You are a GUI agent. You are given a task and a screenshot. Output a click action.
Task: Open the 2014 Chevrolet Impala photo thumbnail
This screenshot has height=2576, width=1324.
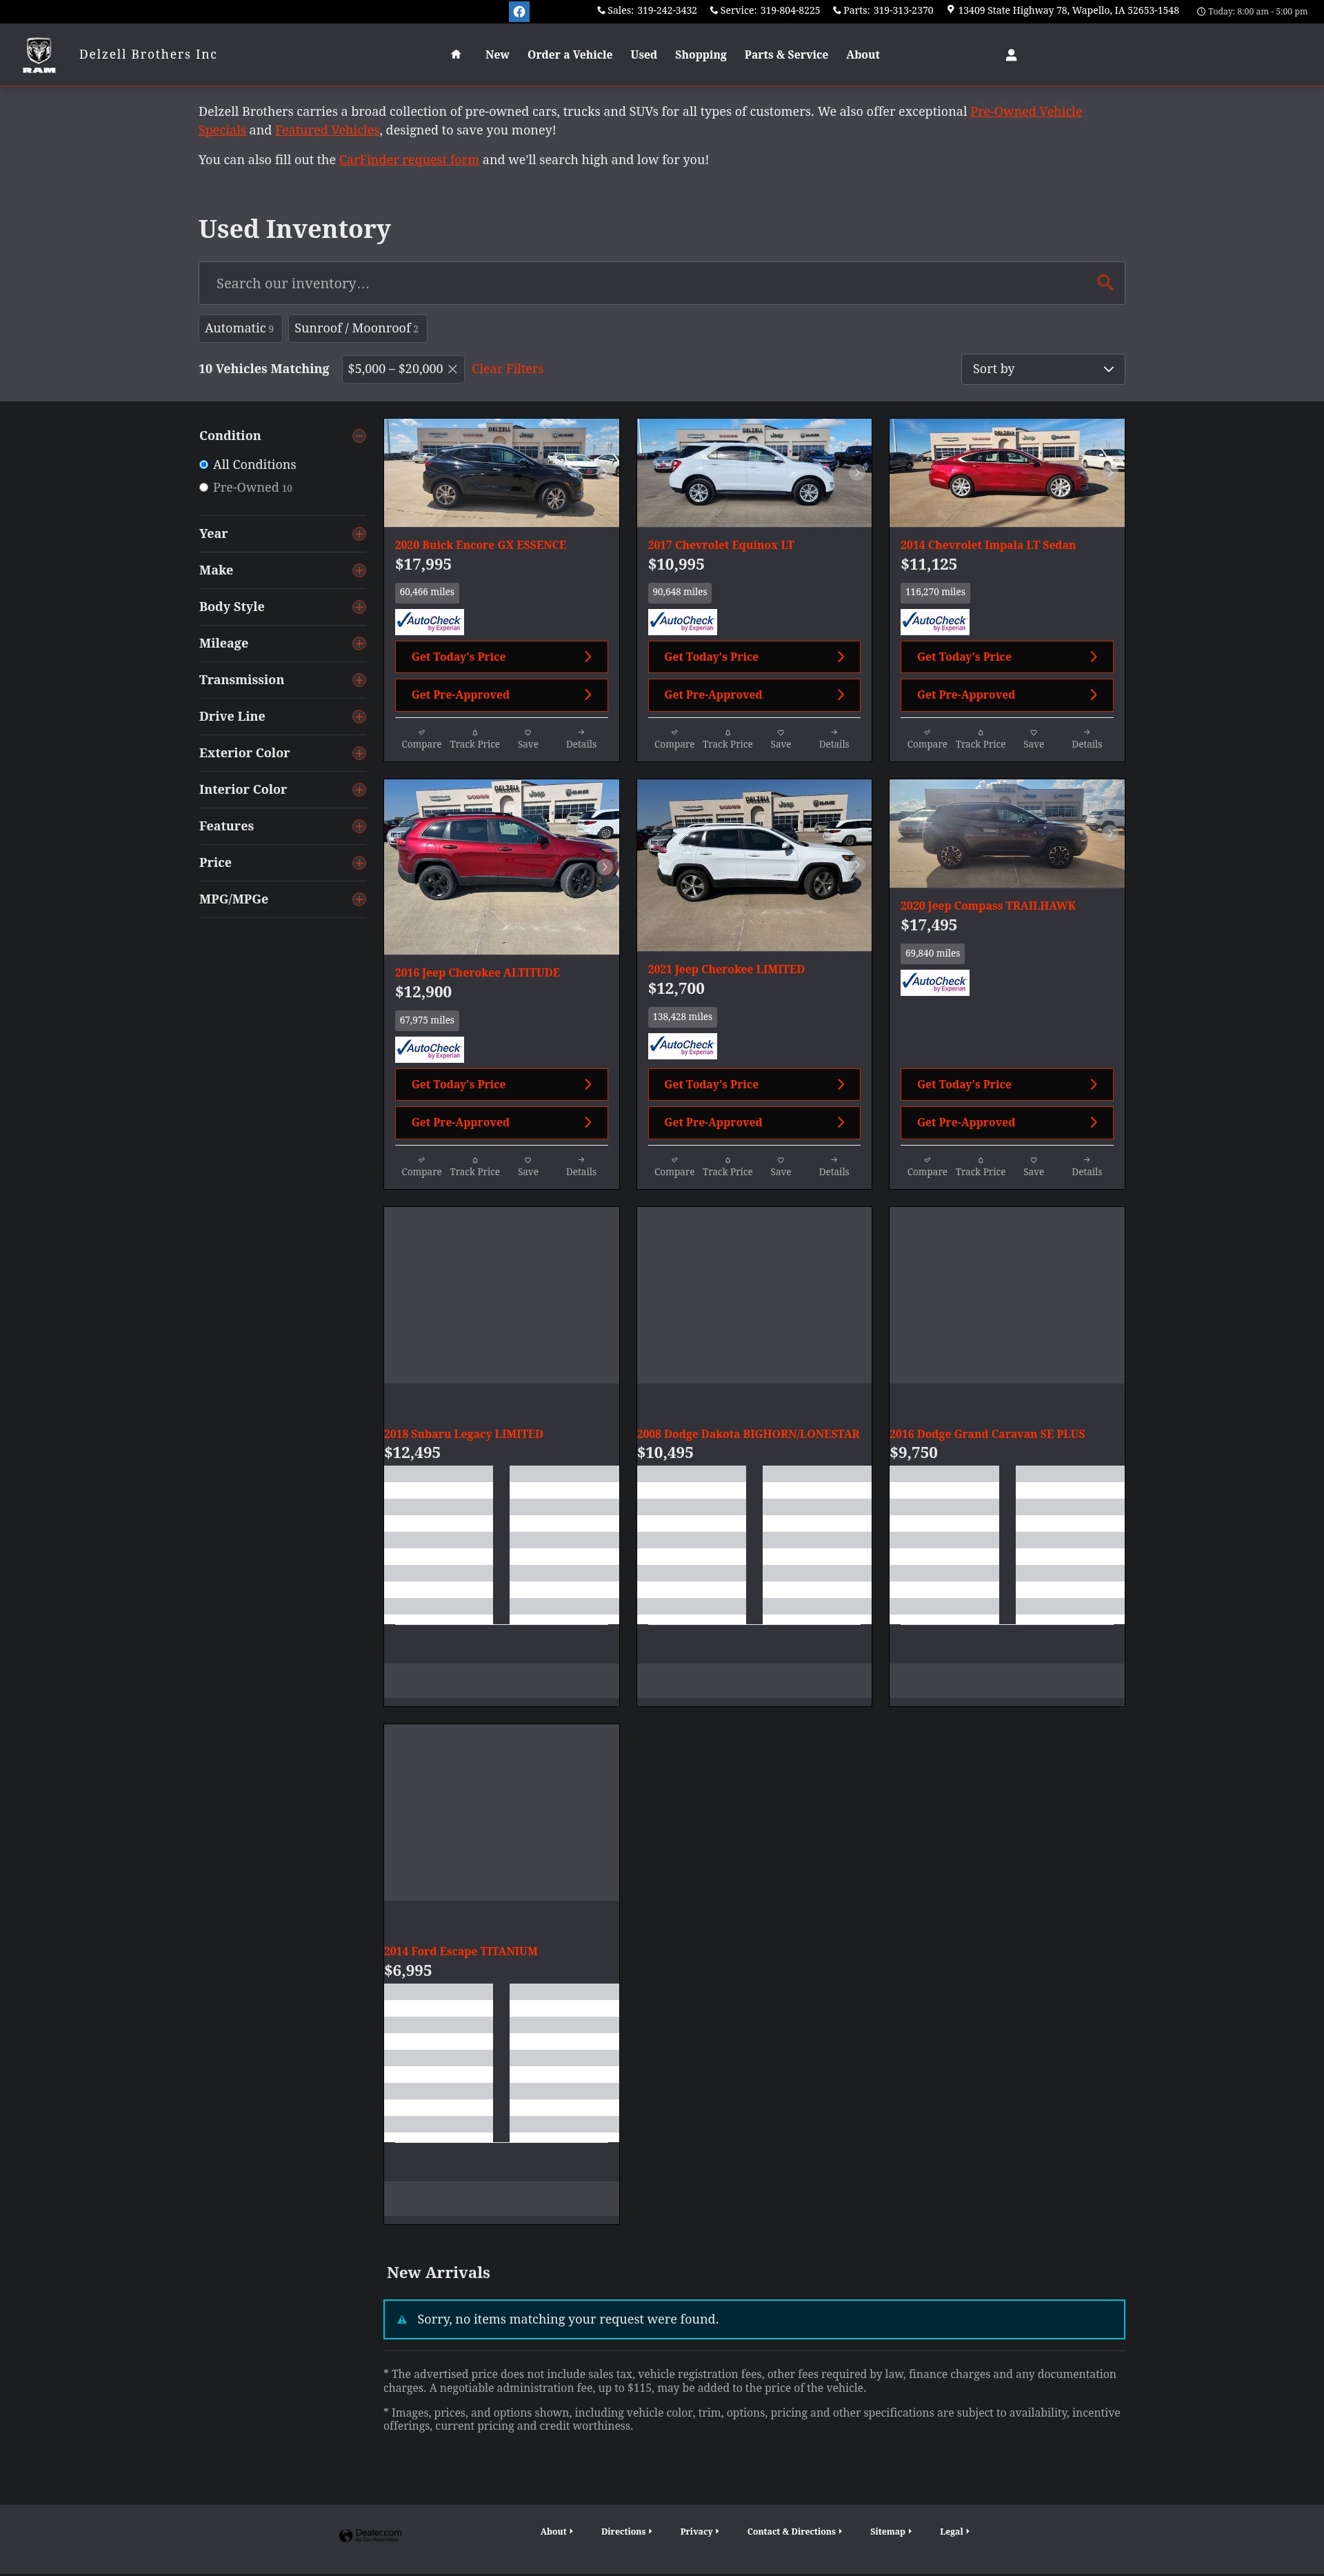[1007, 473]
